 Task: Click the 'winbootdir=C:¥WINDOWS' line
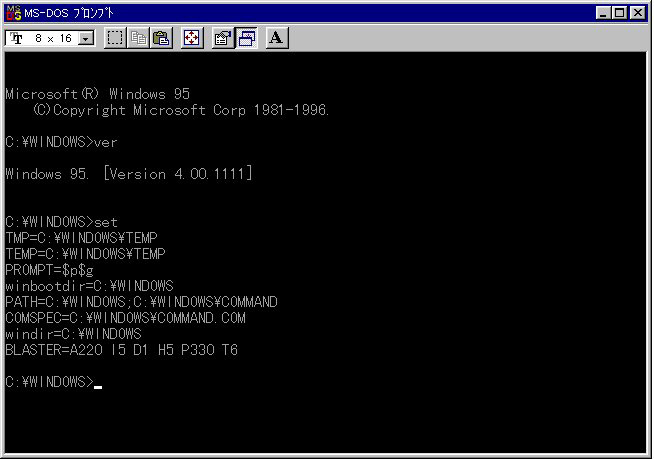(89, 286)
